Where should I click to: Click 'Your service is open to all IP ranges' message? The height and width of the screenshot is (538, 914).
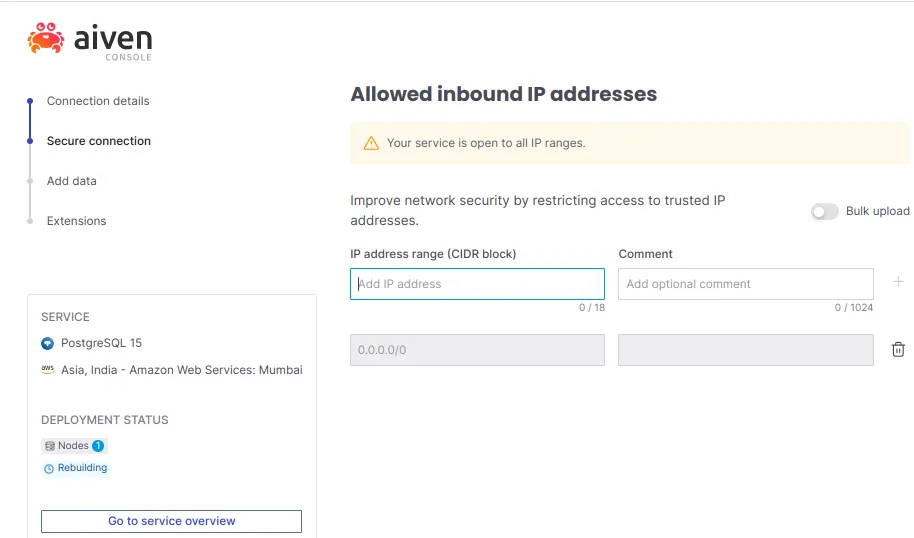(x=486, y=143)
